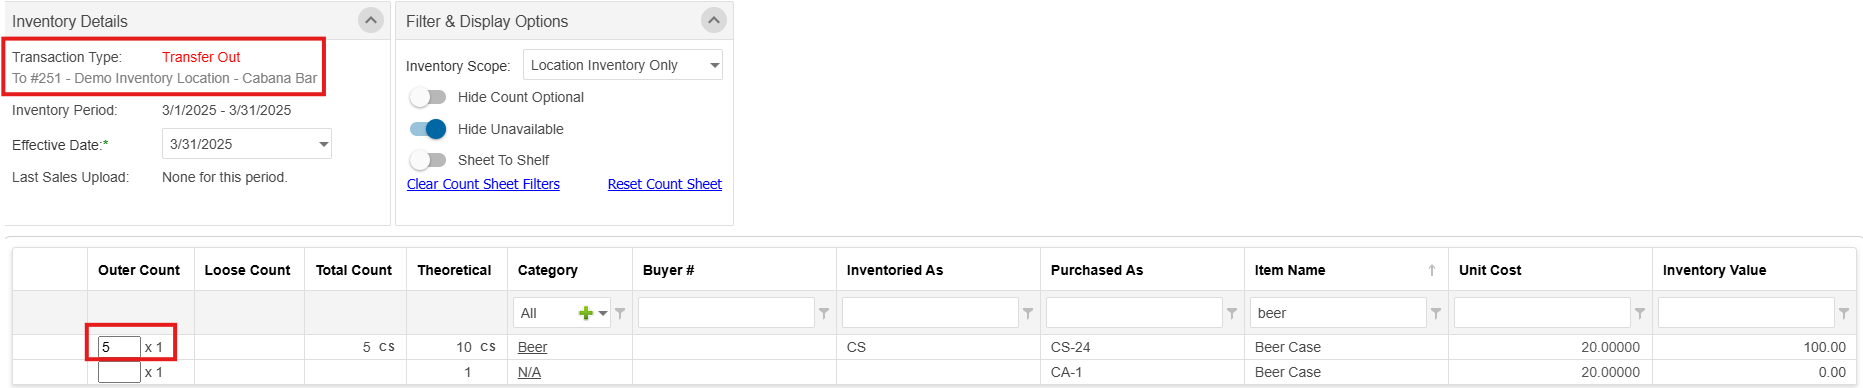
Task: Open the Effective Date dropdown
Action: (x=246, y=144)
